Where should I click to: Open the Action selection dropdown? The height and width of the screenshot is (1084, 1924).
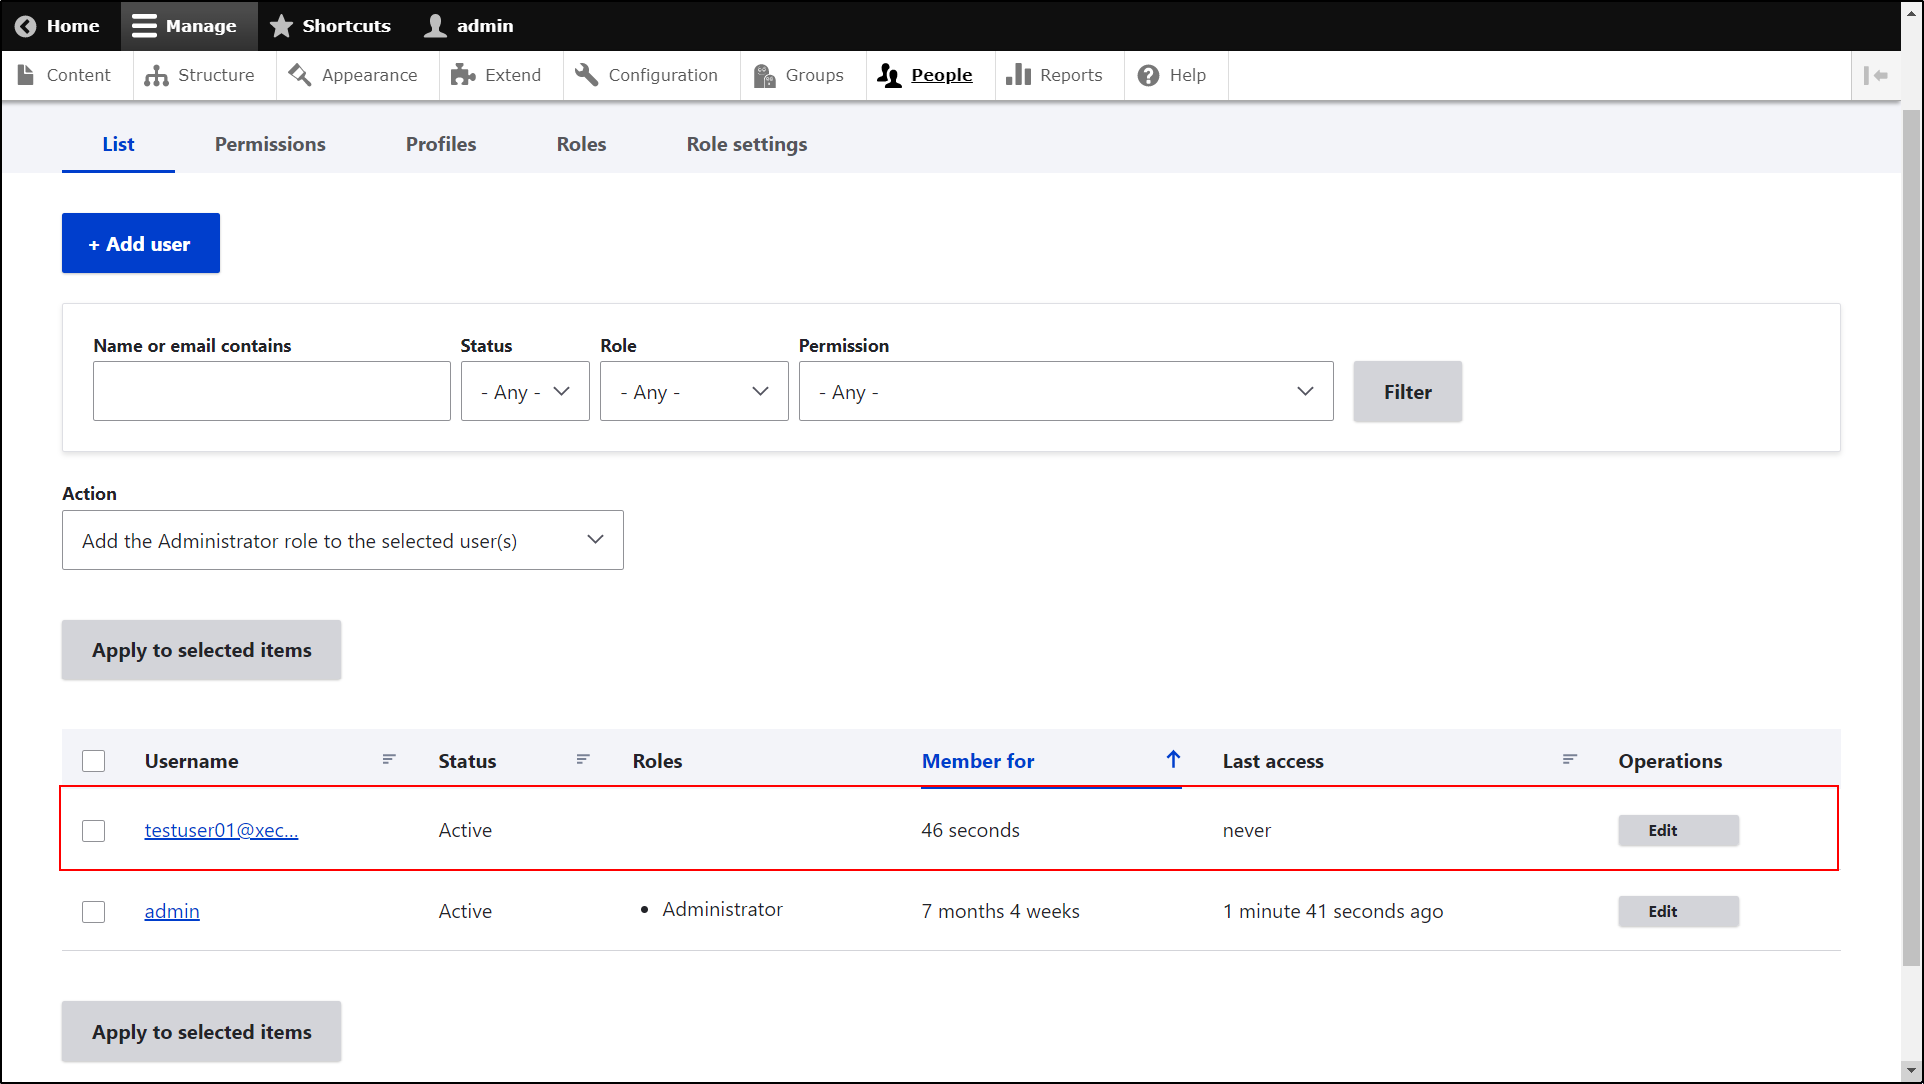[342, 540]
